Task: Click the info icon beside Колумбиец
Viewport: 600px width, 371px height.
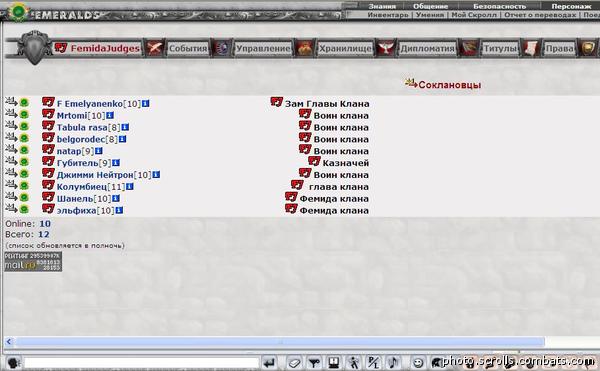Action: point(130,187)
